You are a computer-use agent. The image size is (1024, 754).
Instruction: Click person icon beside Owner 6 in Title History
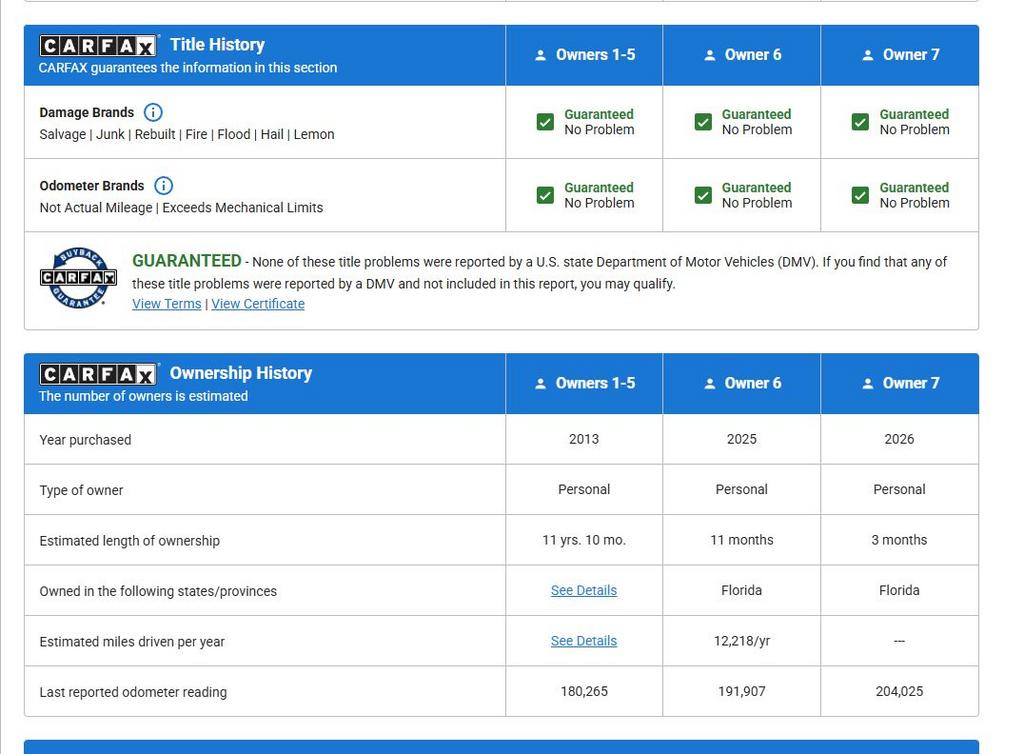pyautogui.click(x=710, y=55)
